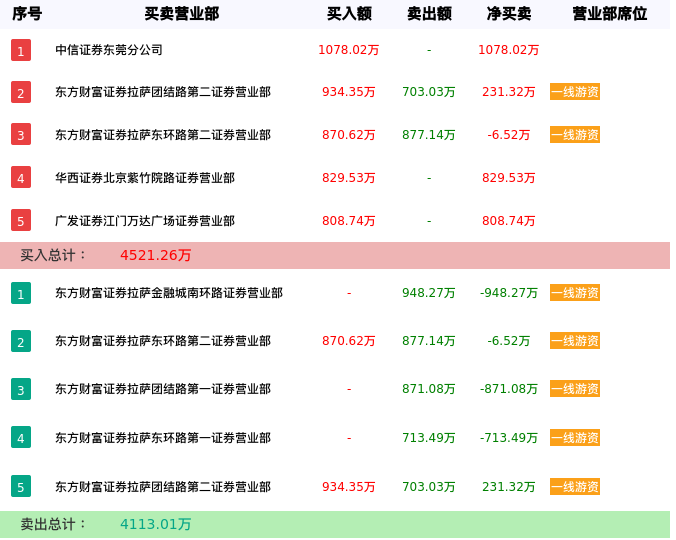Click the 买入总计 4521.26万 total row
Screen dimensions: 676x540
click(155, 255)
